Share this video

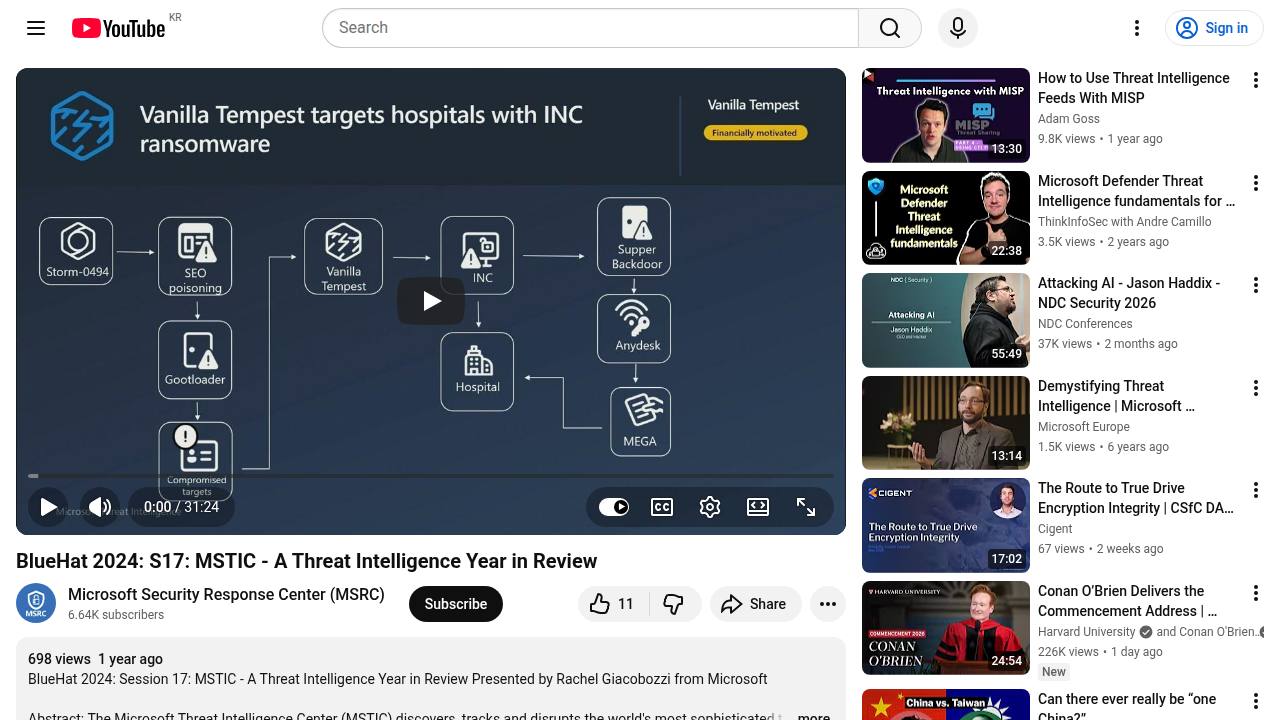755,604
